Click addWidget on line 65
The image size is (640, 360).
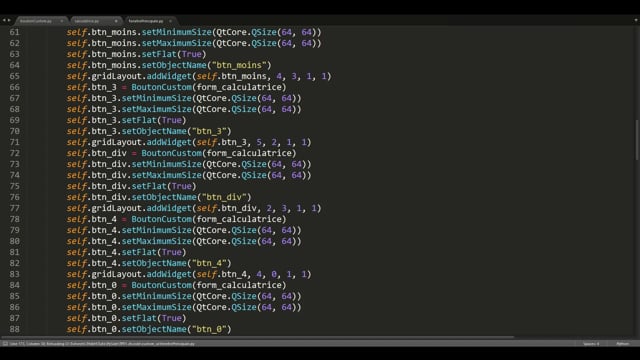[169, 76]
